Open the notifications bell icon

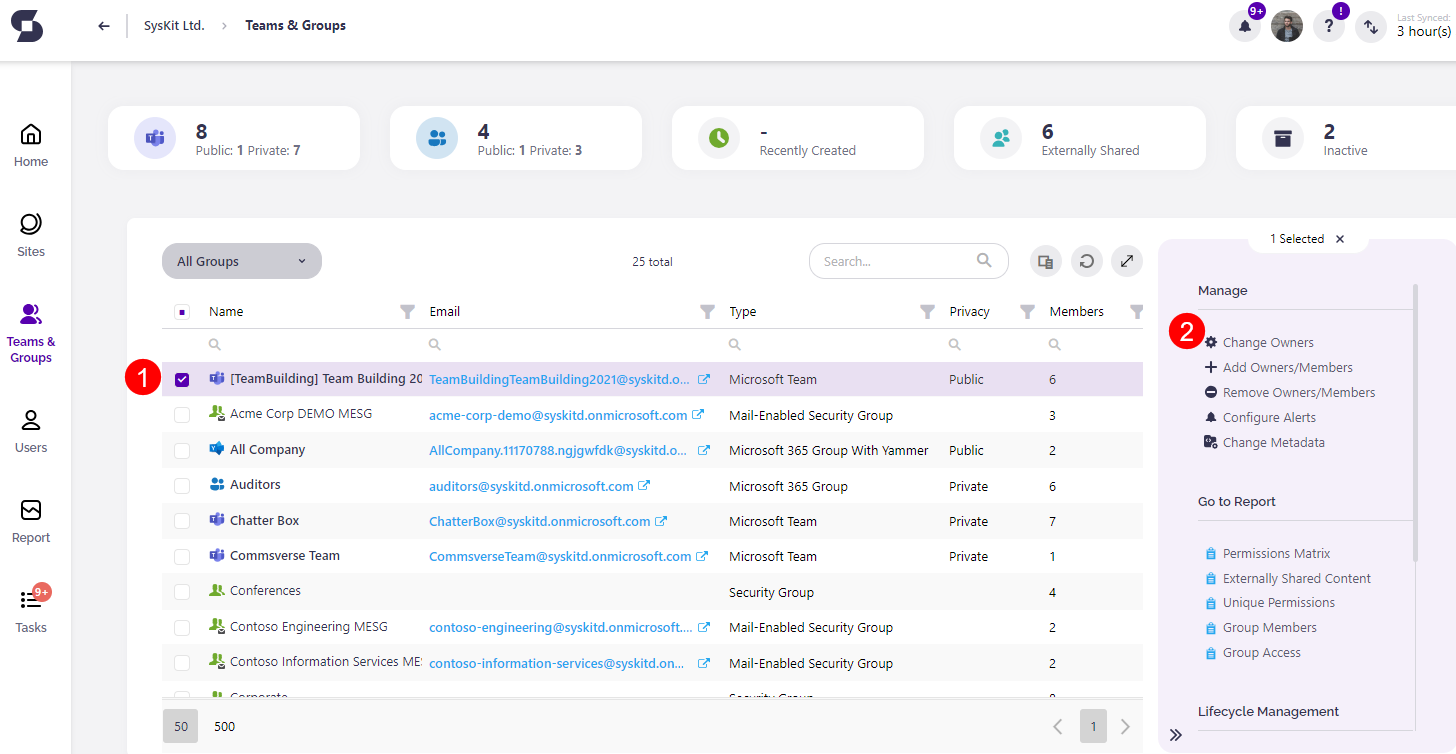[1244, 27]
